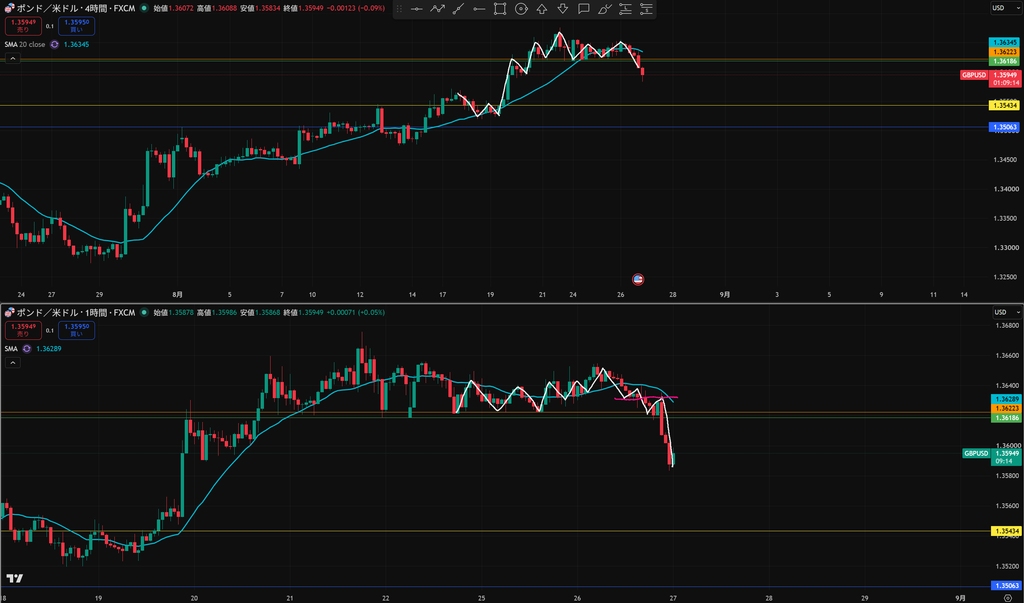Click yellow 1.35434 line label top chart
1024x603 pixels.
click(1004, 105)
